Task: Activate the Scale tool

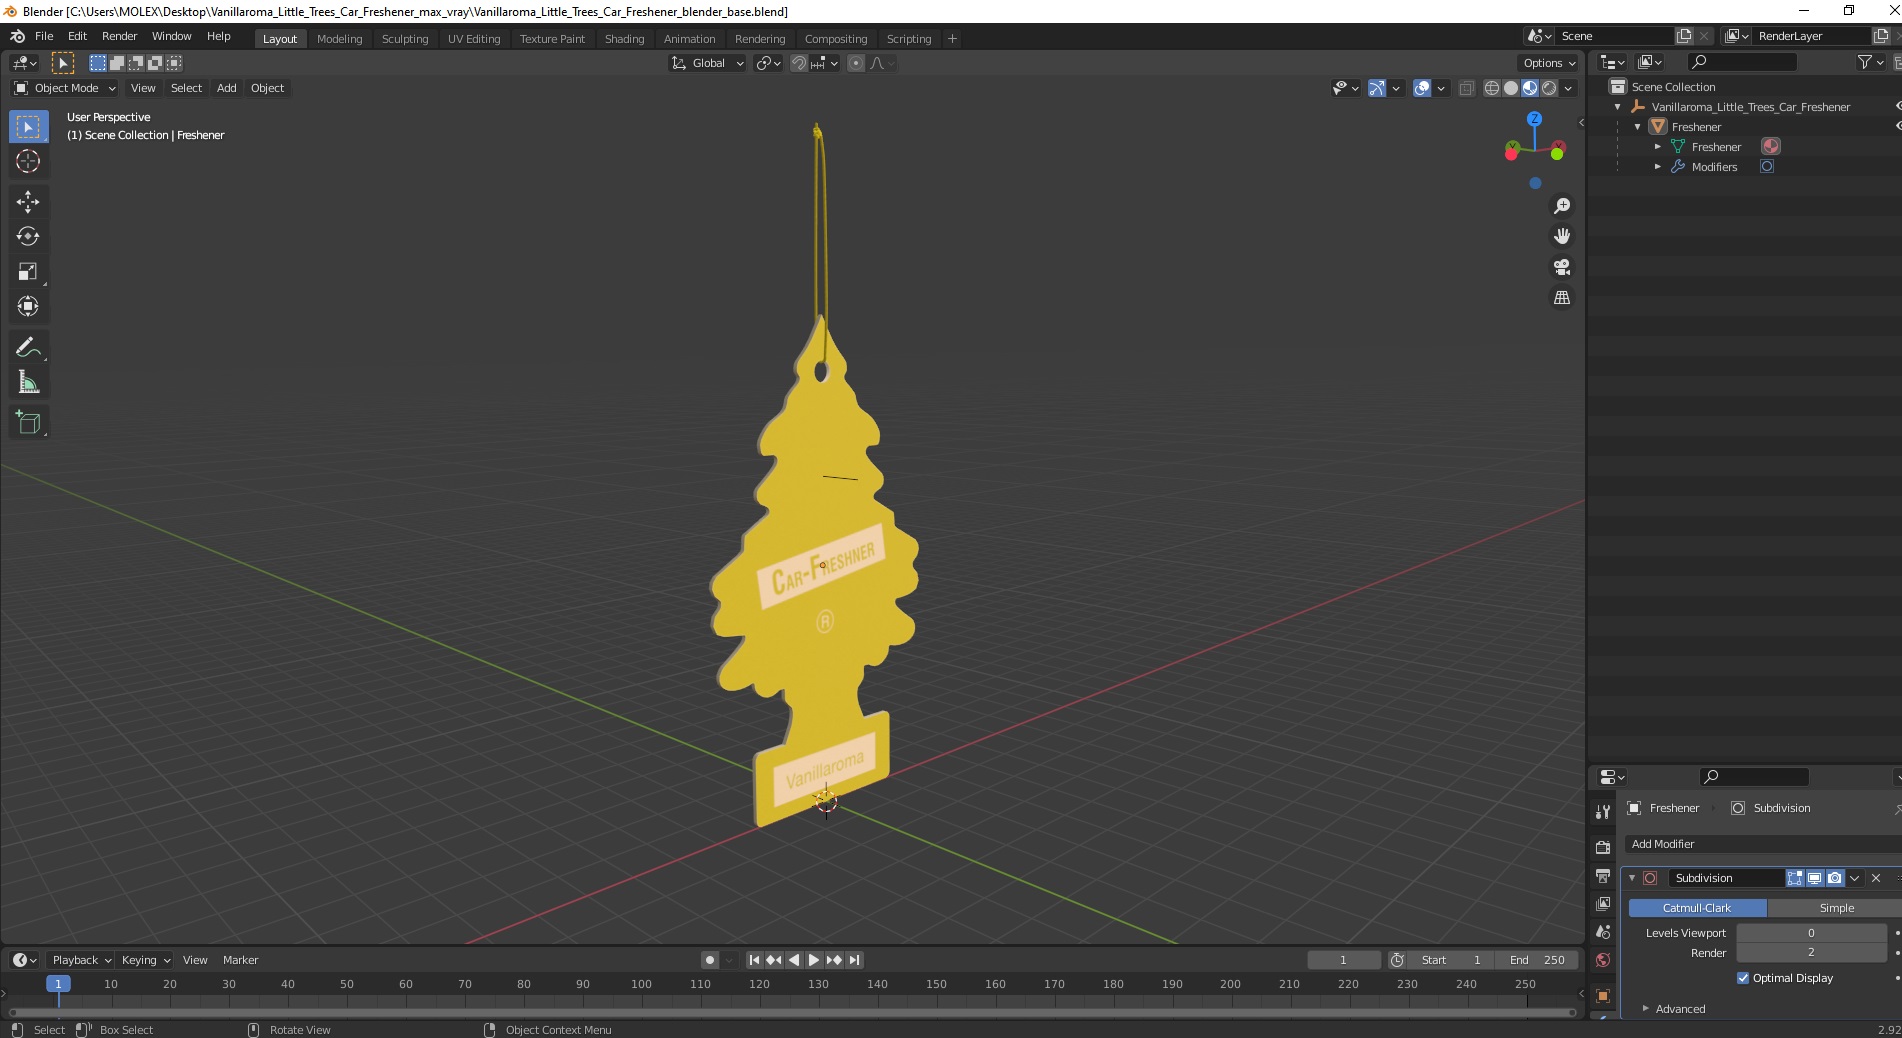Action: [x=28, y=272]
